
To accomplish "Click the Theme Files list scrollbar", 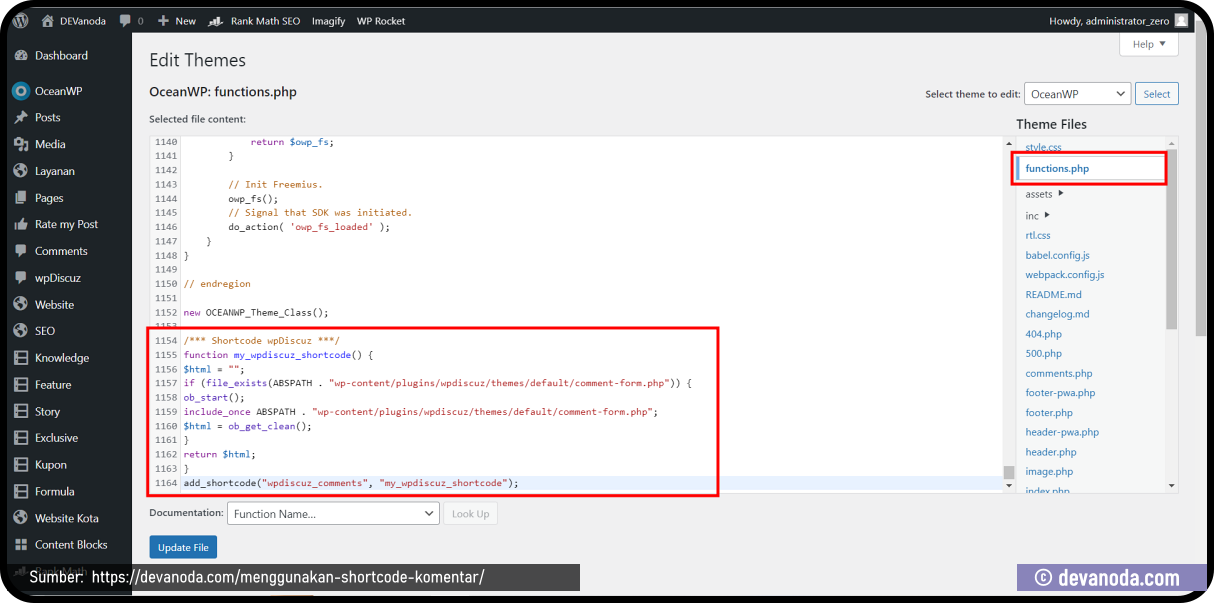I will click(x=1172, y=239).
